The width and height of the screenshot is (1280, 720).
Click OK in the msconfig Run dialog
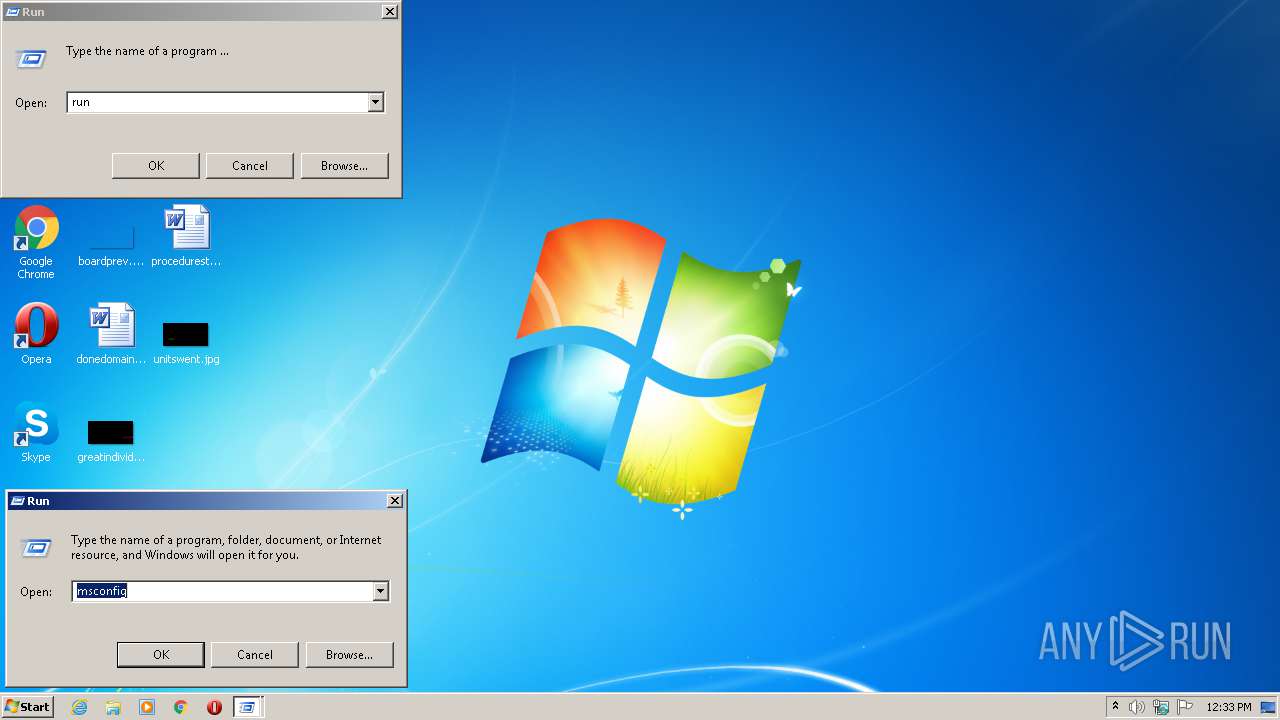point(161,655)
